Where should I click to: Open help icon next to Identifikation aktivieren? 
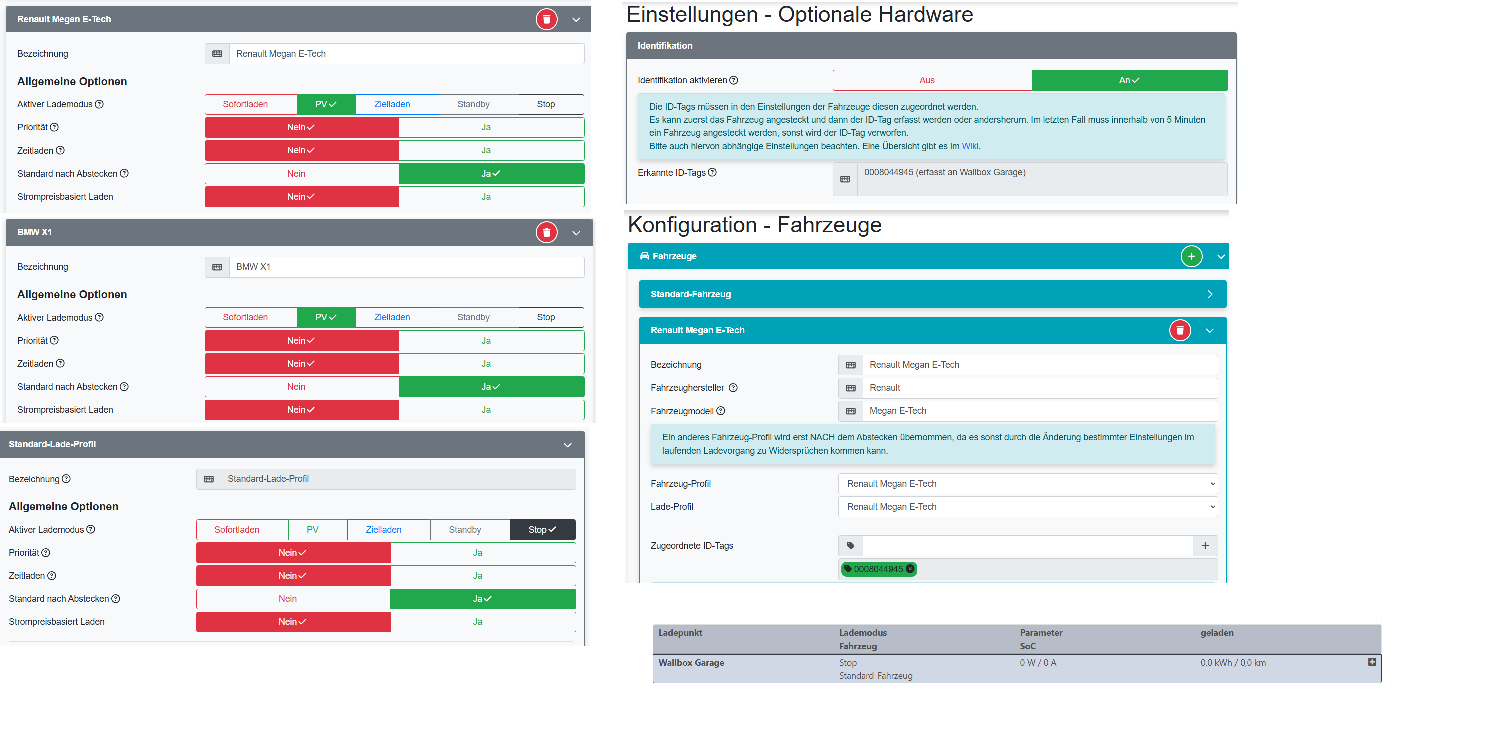pos(734,80)
